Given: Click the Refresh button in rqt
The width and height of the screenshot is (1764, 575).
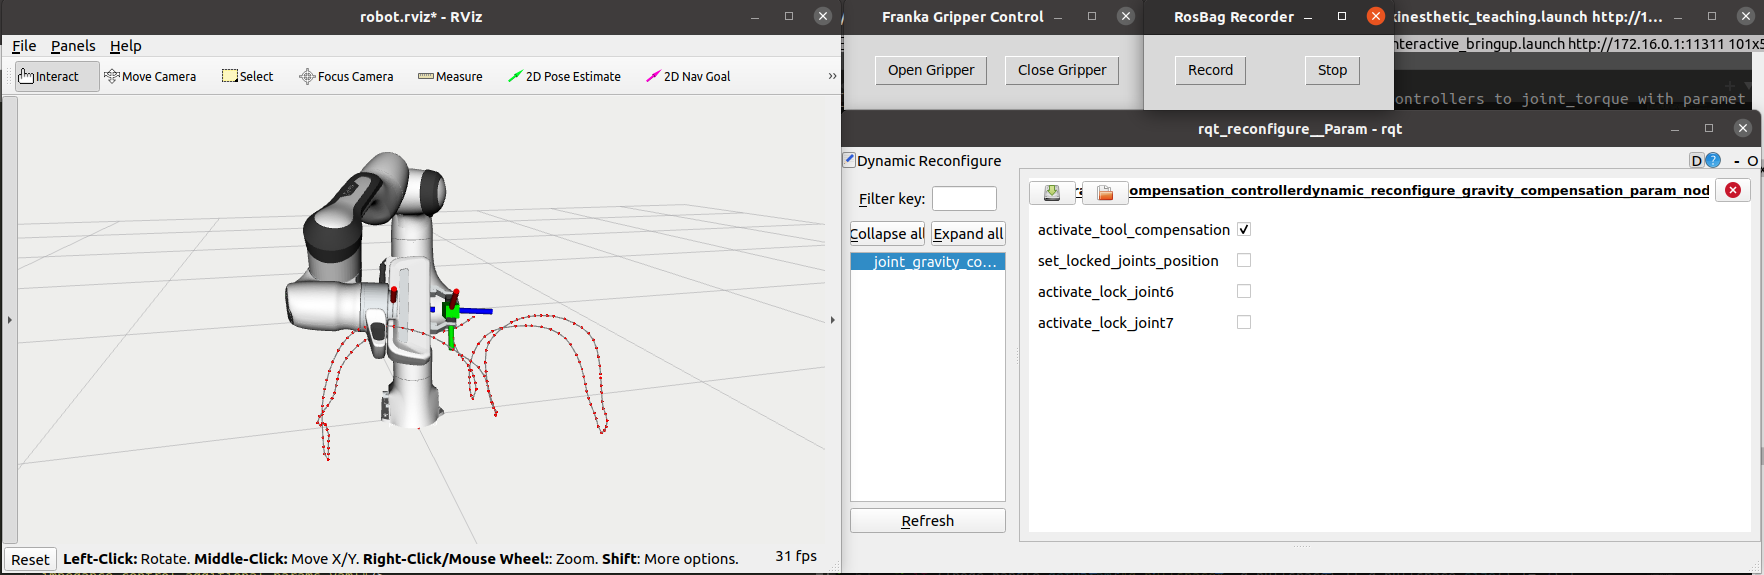Looking at the screenshot, I should coord(928,521).
